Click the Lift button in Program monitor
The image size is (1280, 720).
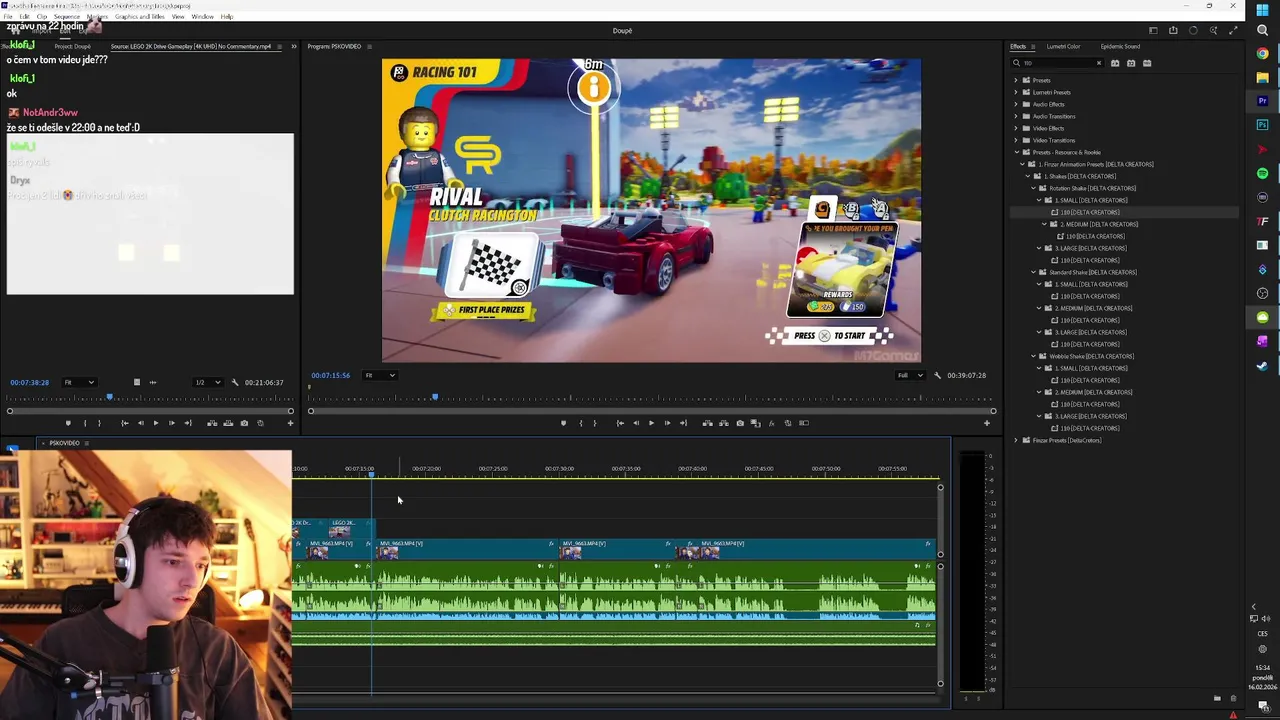(708, 423)
